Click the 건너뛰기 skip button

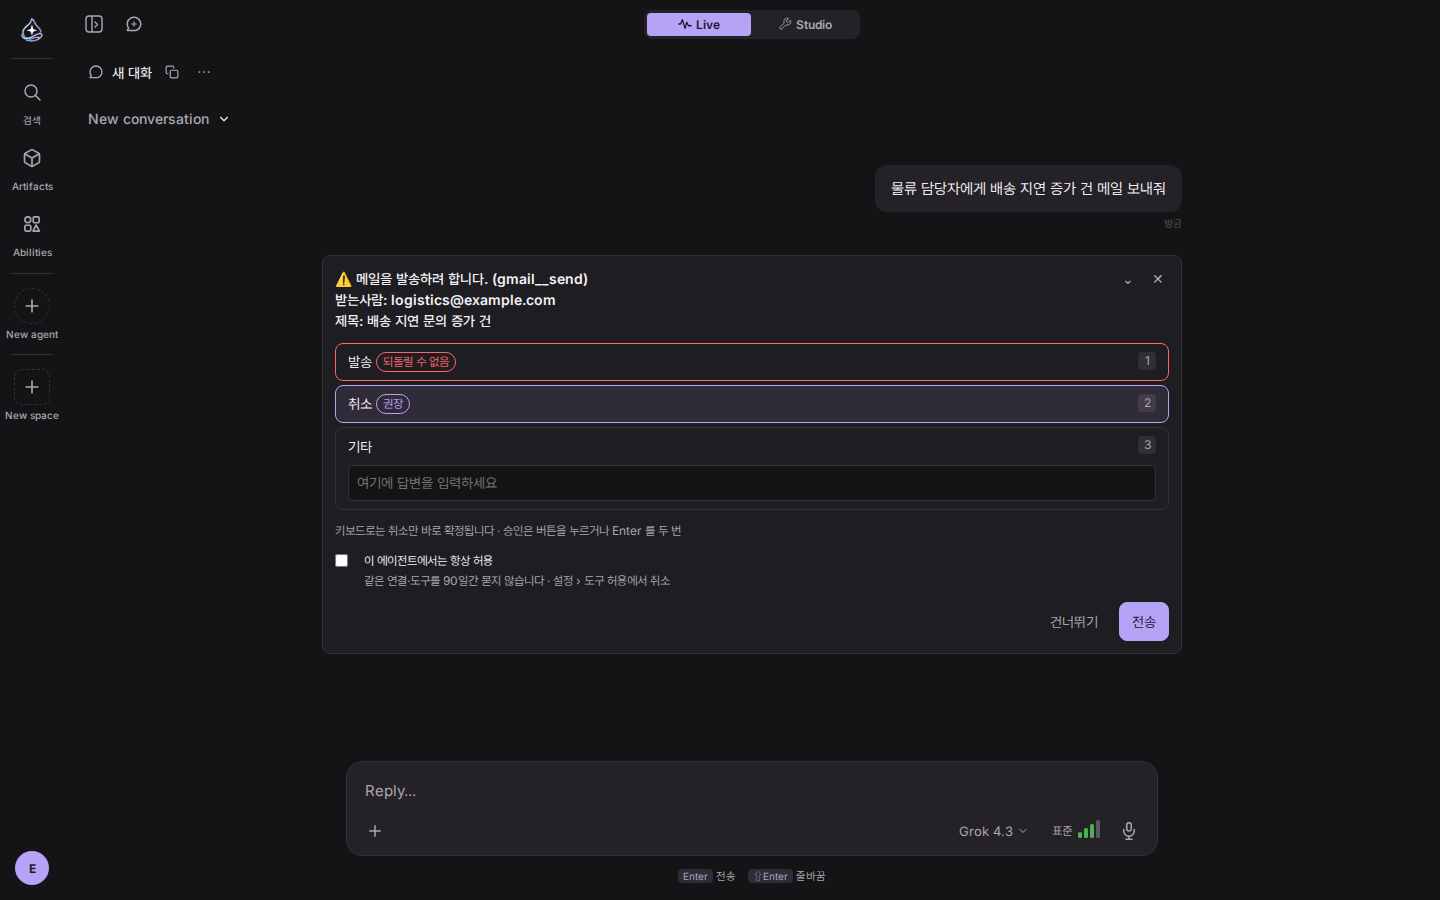pyautogui.click(x=1074, y=622)
